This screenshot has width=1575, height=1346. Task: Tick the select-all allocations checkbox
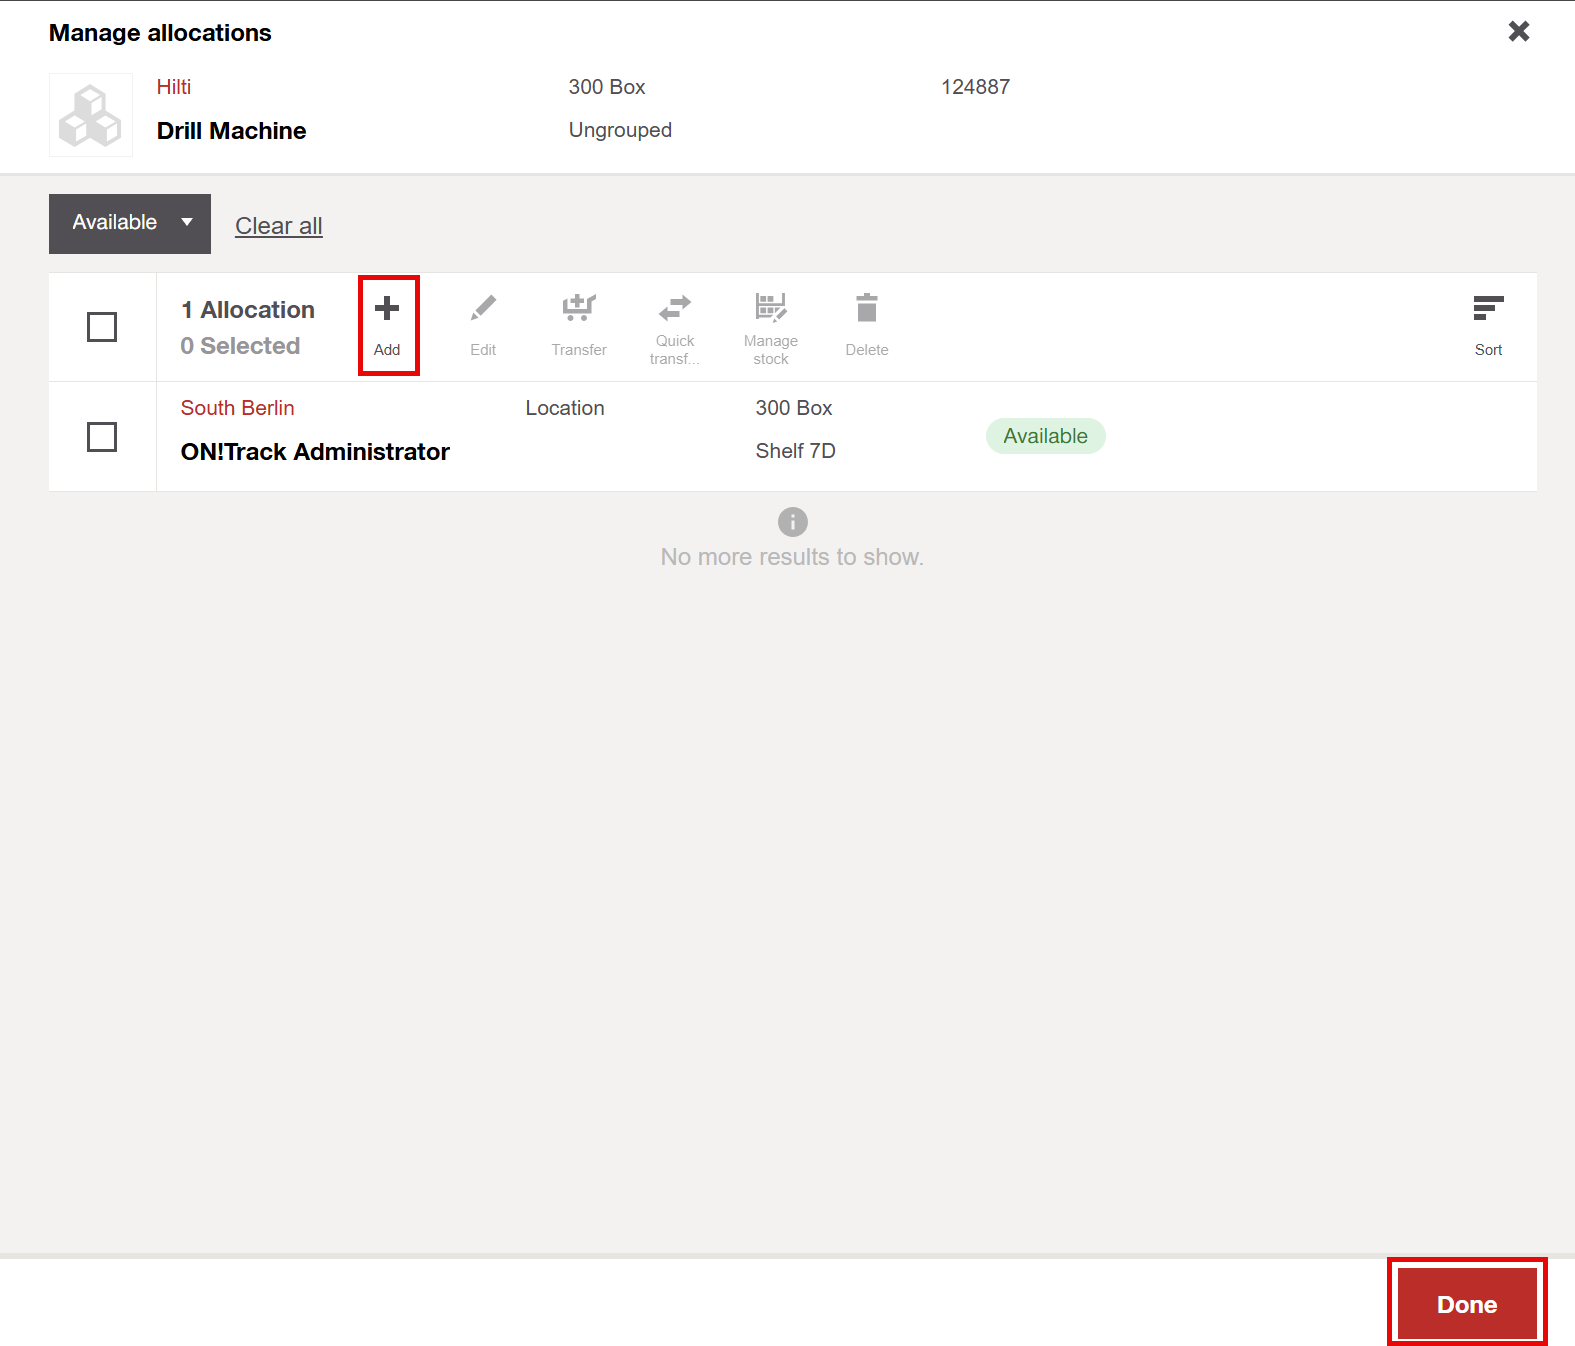click(x=102, y=327)
